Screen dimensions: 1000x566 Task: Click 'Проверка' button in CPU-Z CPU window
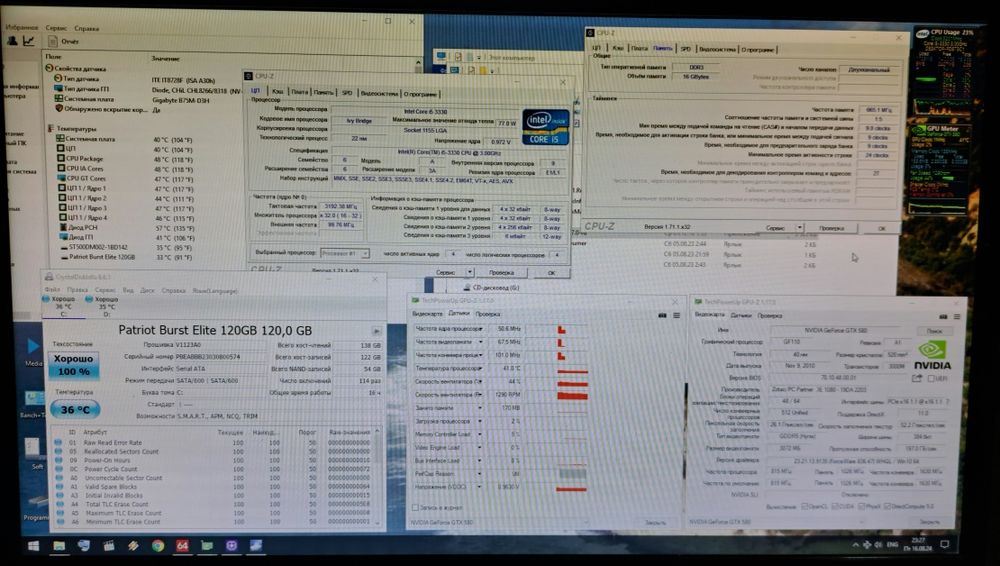501,272
